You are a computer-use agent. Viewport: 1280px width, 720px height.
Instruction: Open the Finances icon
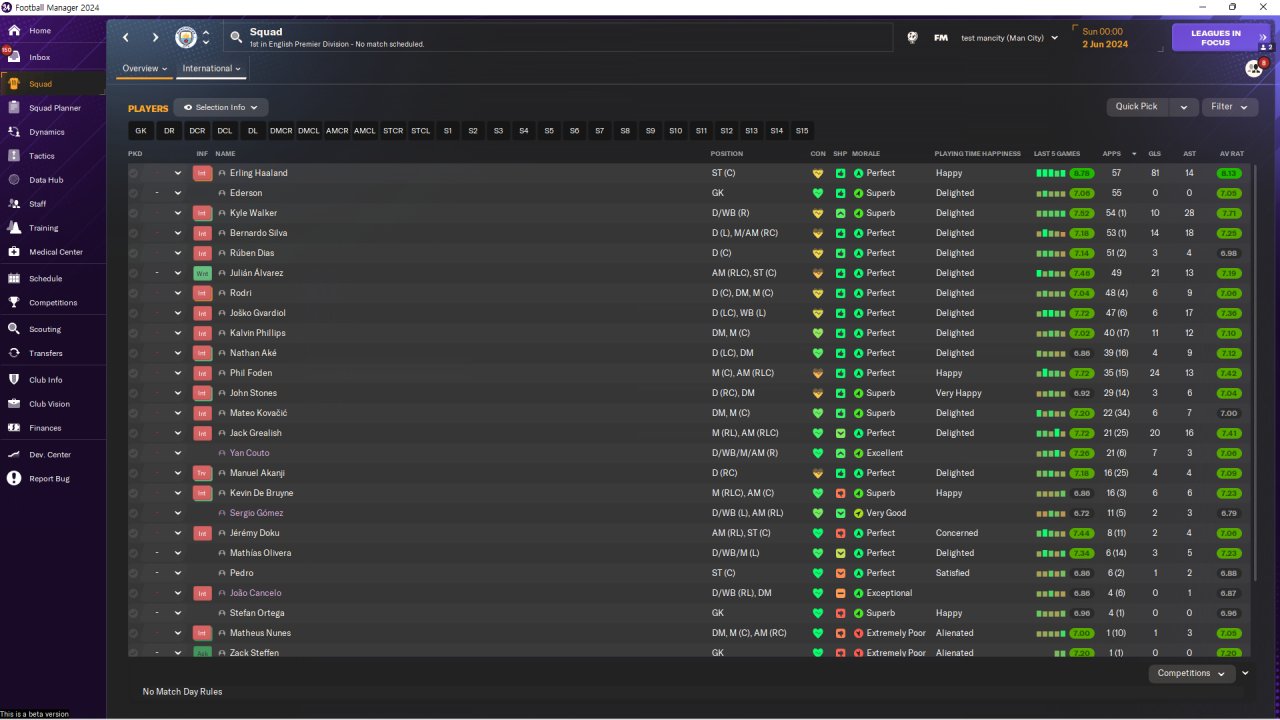14,428
